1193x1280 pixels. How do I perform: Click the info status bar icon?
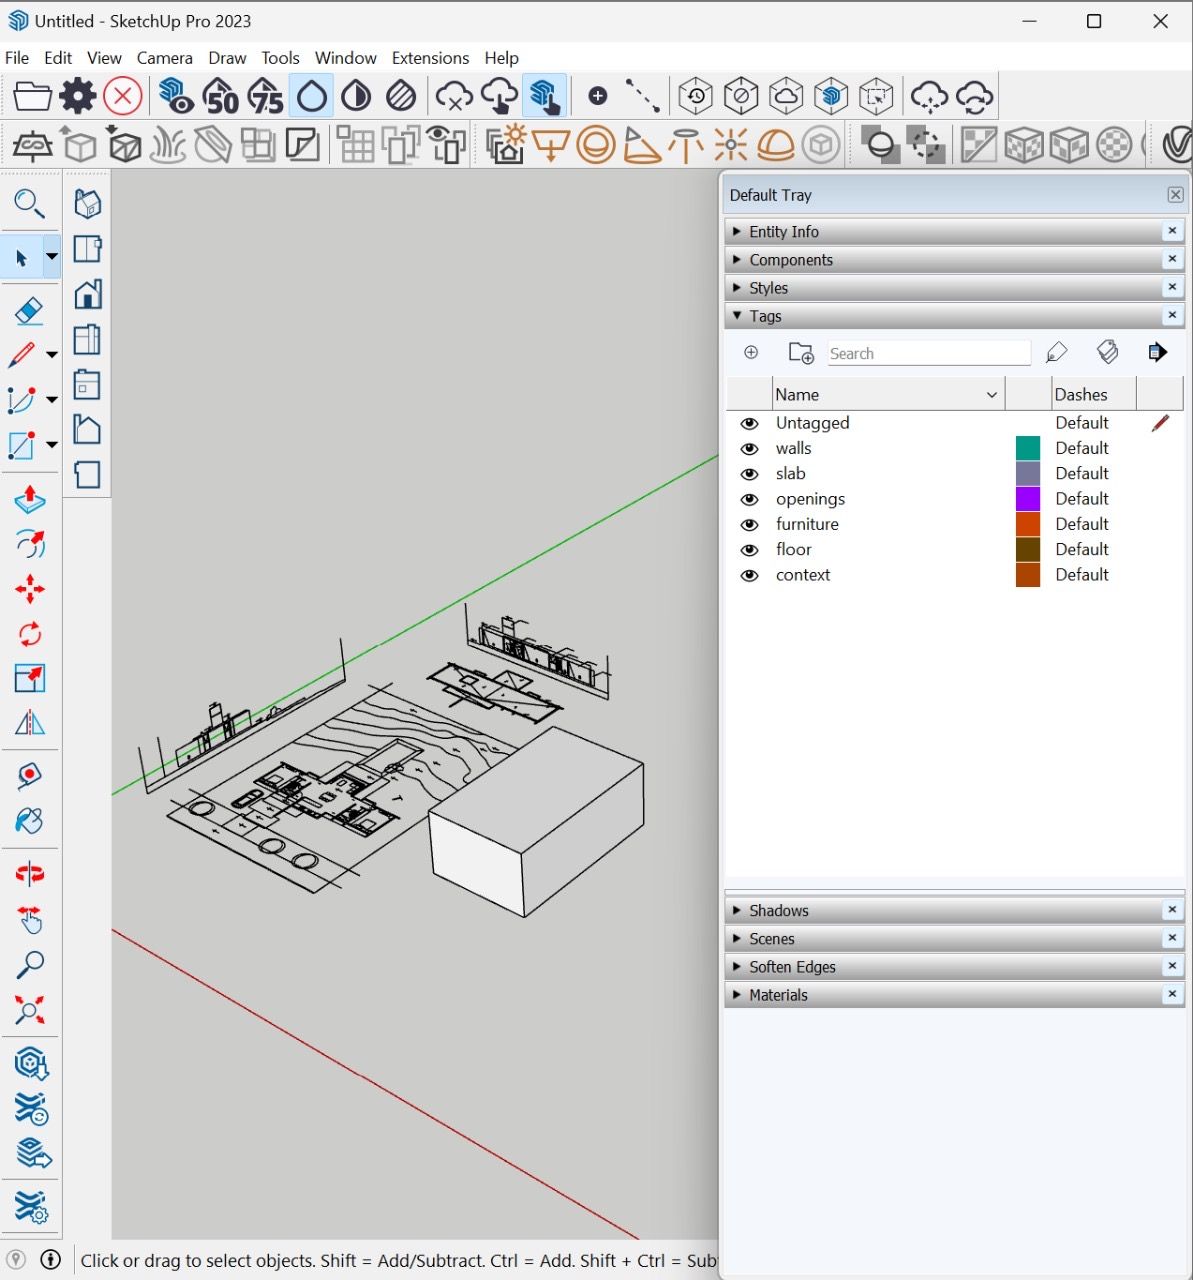click(x=51, y=1260)
